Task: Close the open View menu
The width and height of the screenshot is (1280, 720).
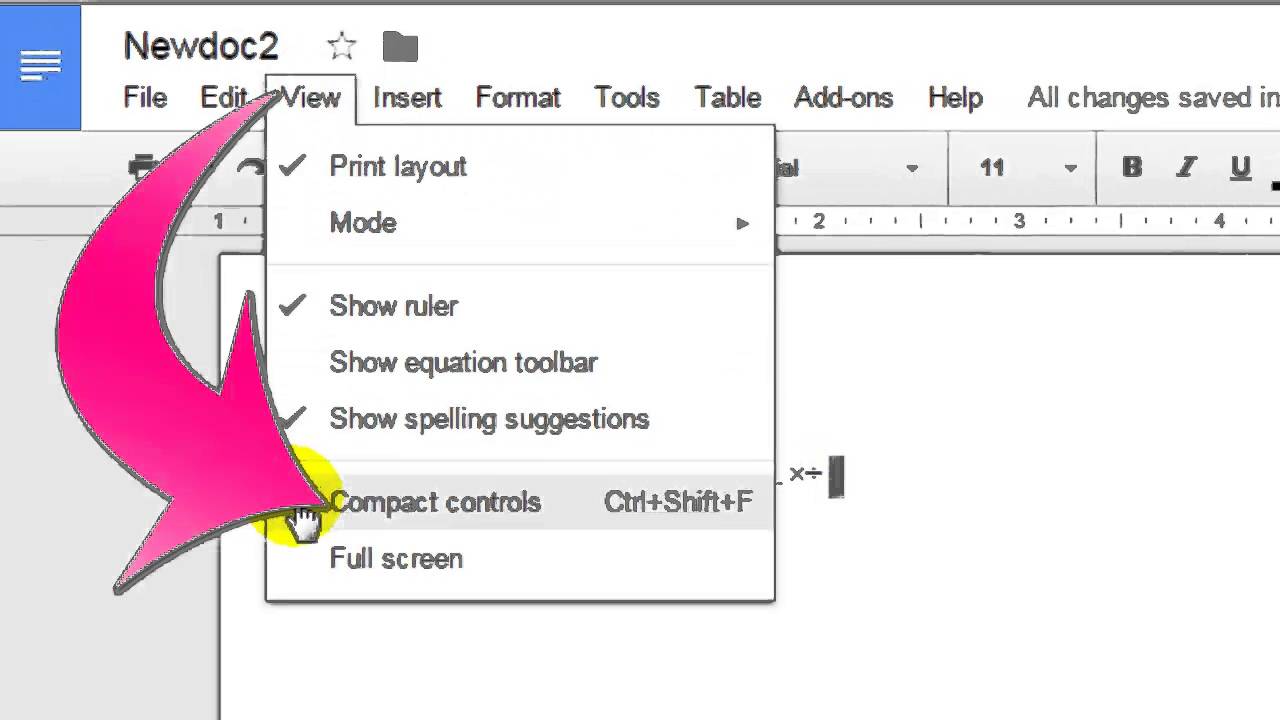Action: coord(310,98)
